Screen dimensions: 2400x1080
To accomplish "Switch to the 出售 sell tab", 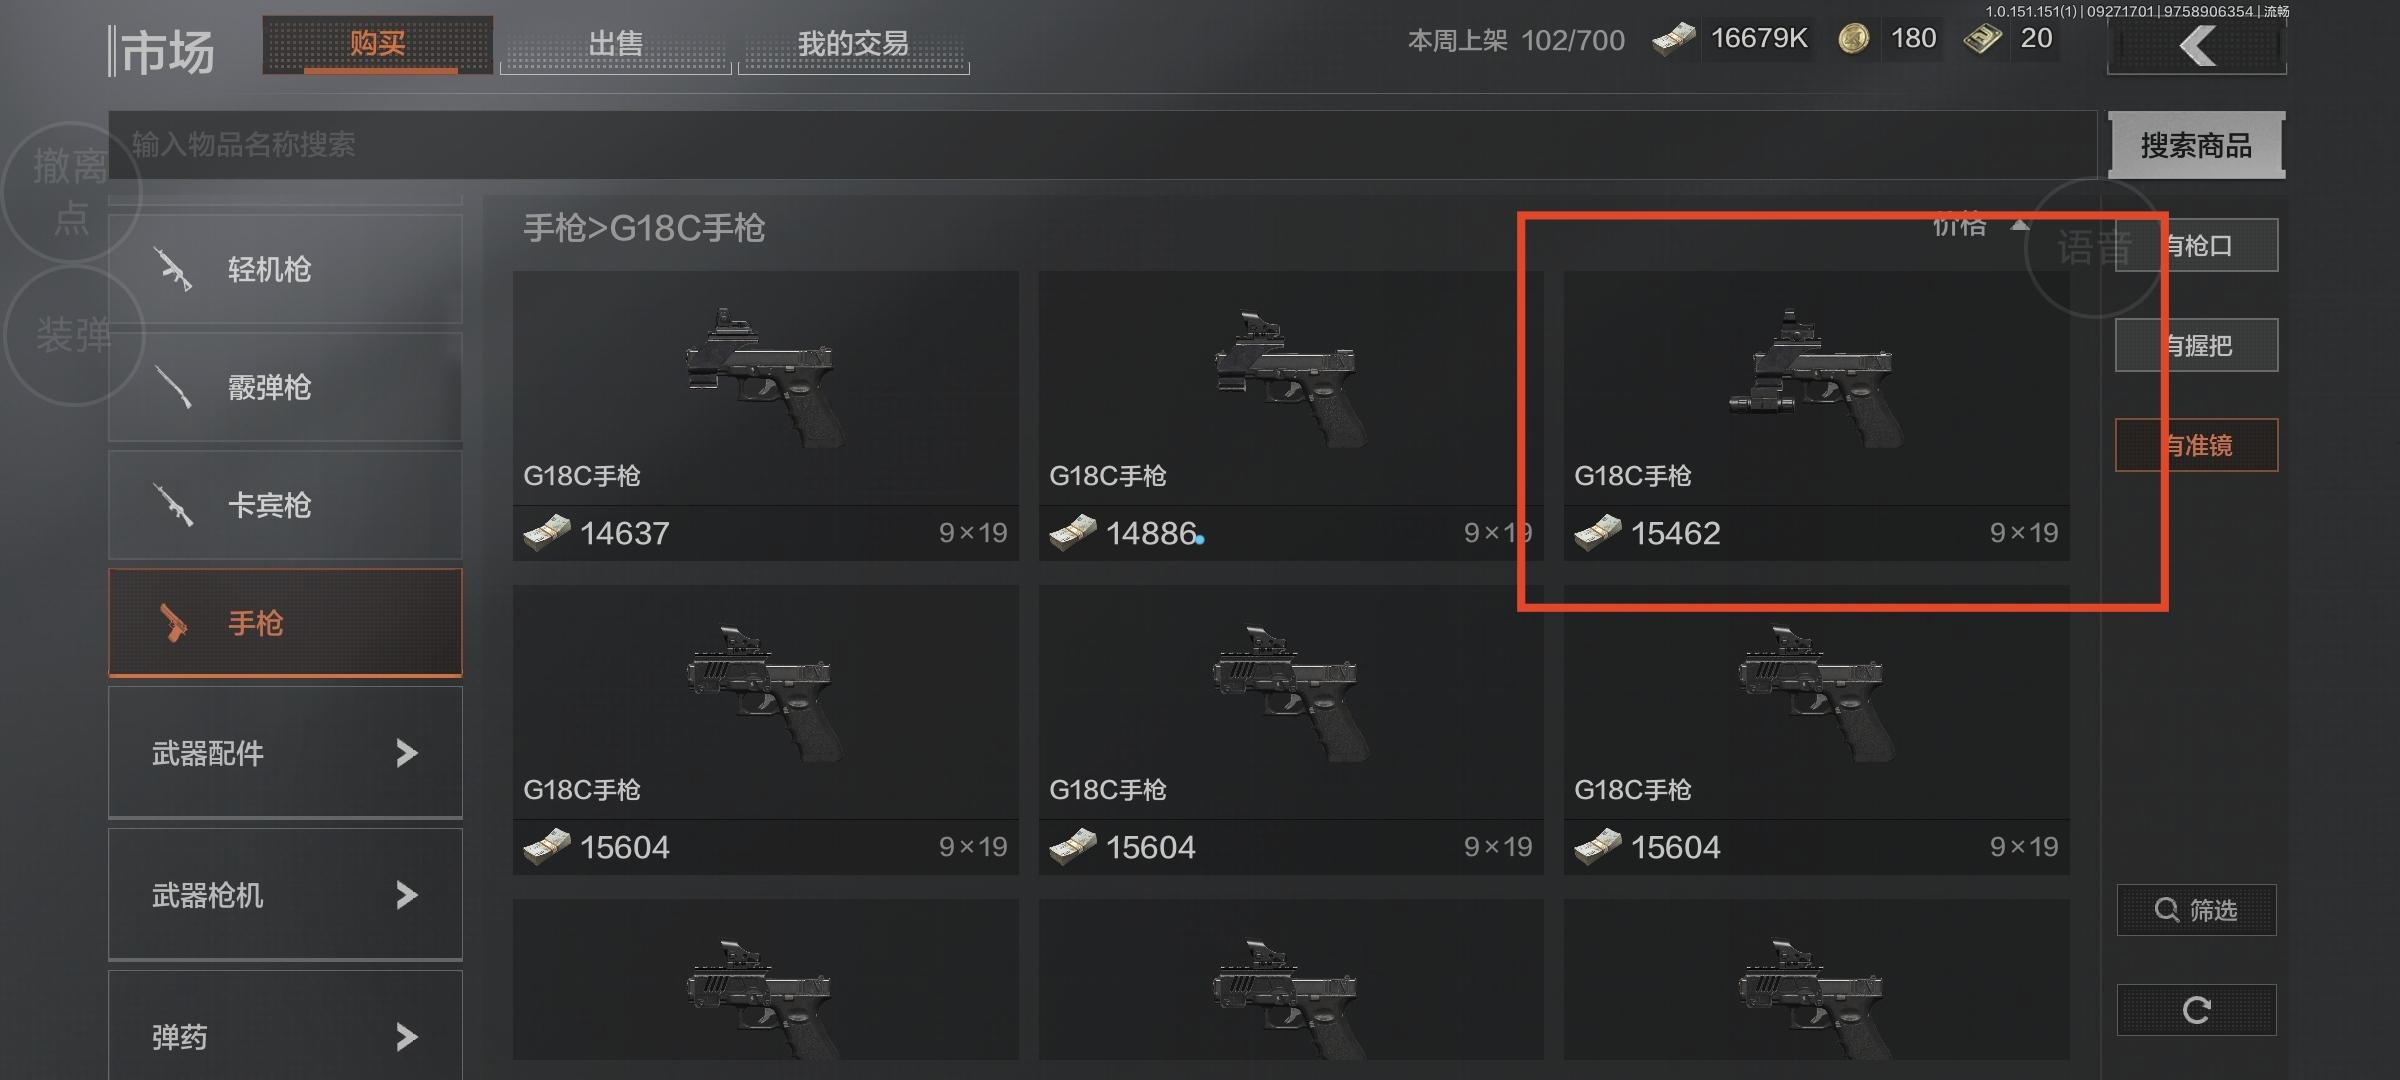I will coord(615,45).
